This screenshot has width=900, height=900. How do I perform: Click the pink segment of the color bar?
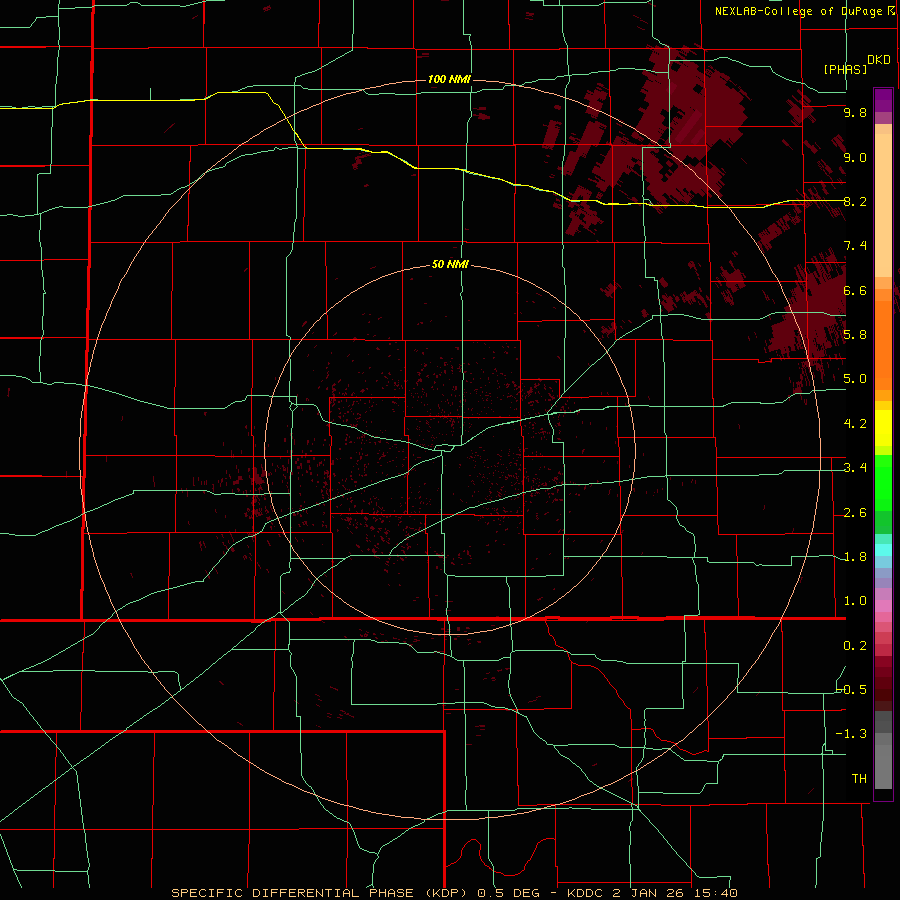(883, 606)
